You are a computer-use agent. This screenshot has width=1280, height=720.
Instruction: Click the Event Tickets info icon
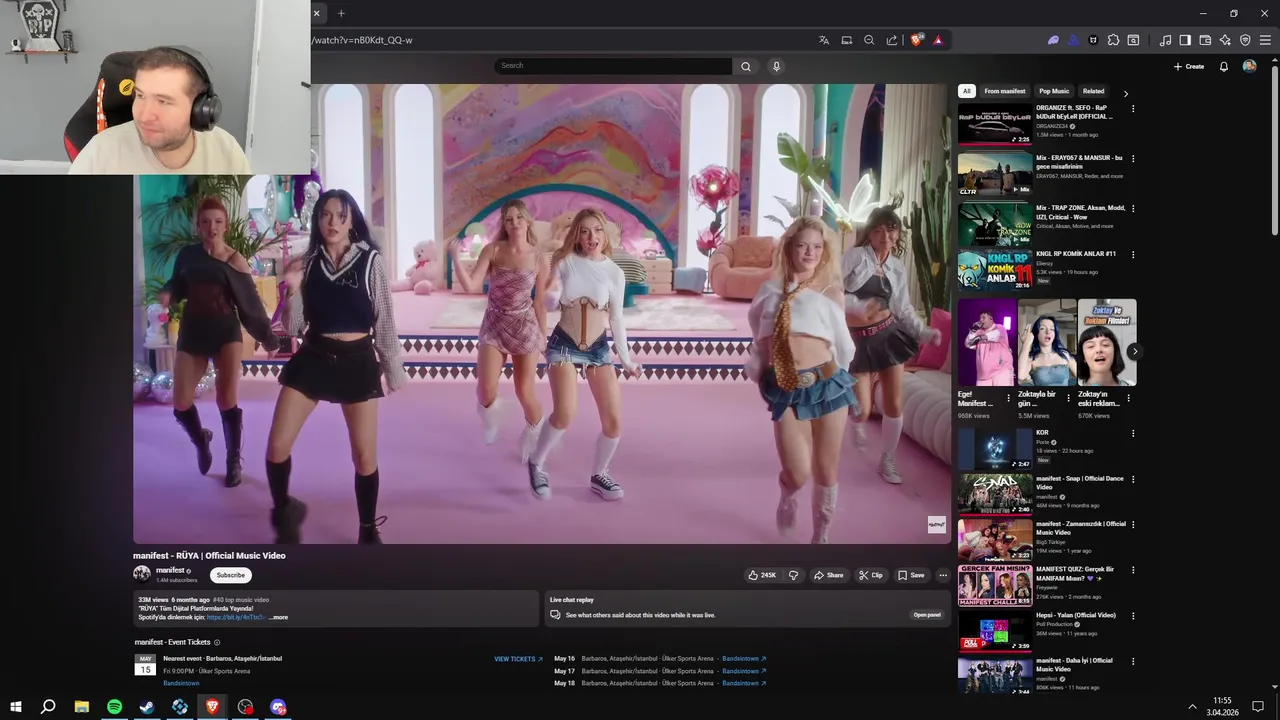coord(217,642)
